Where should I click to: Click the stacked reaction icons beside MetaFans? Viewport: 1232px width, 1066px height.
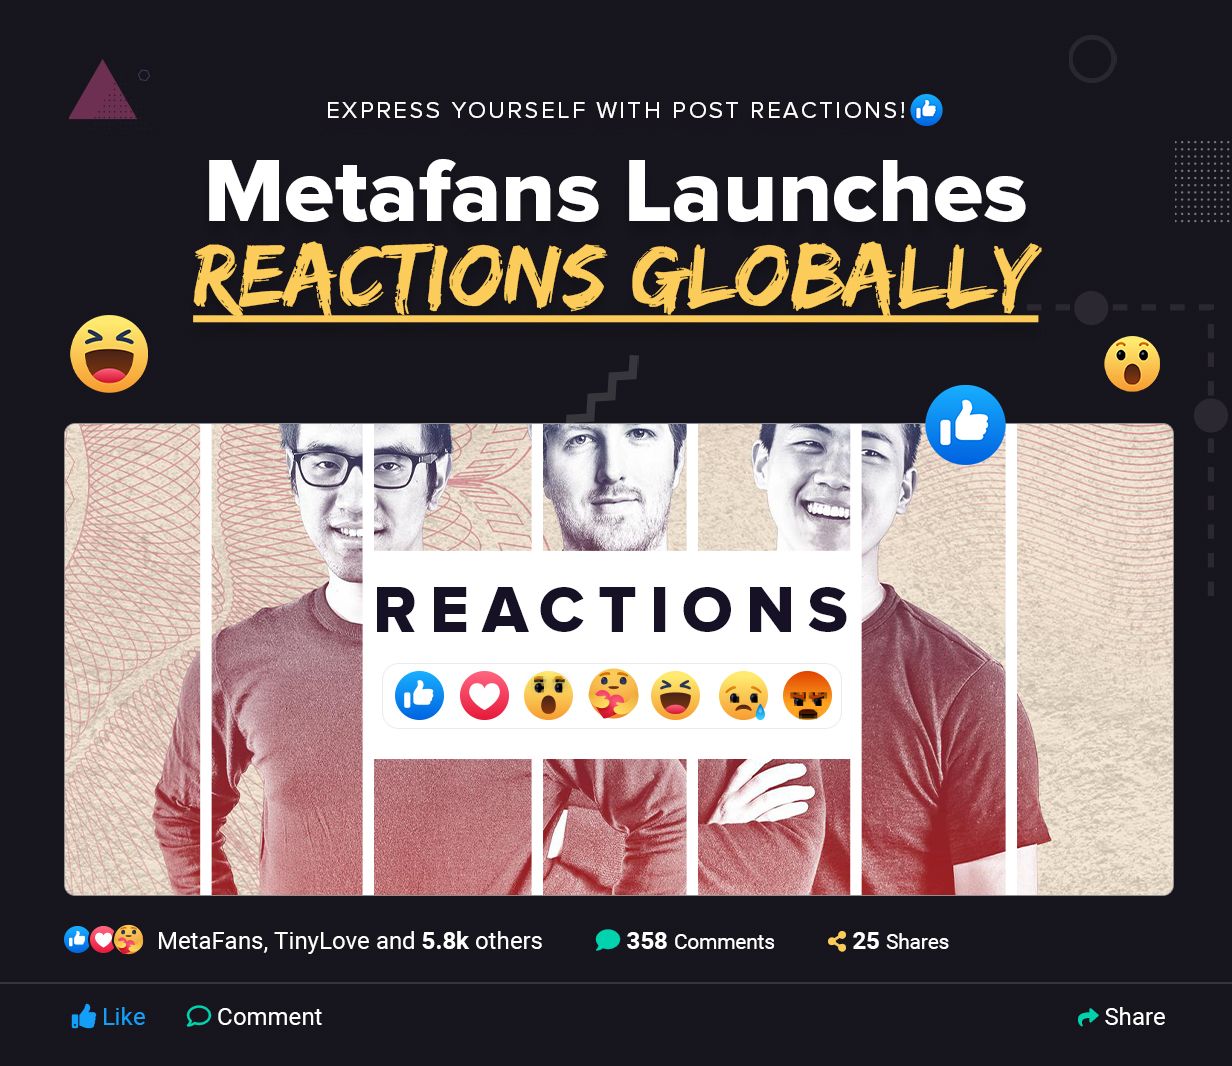point(104,940)
